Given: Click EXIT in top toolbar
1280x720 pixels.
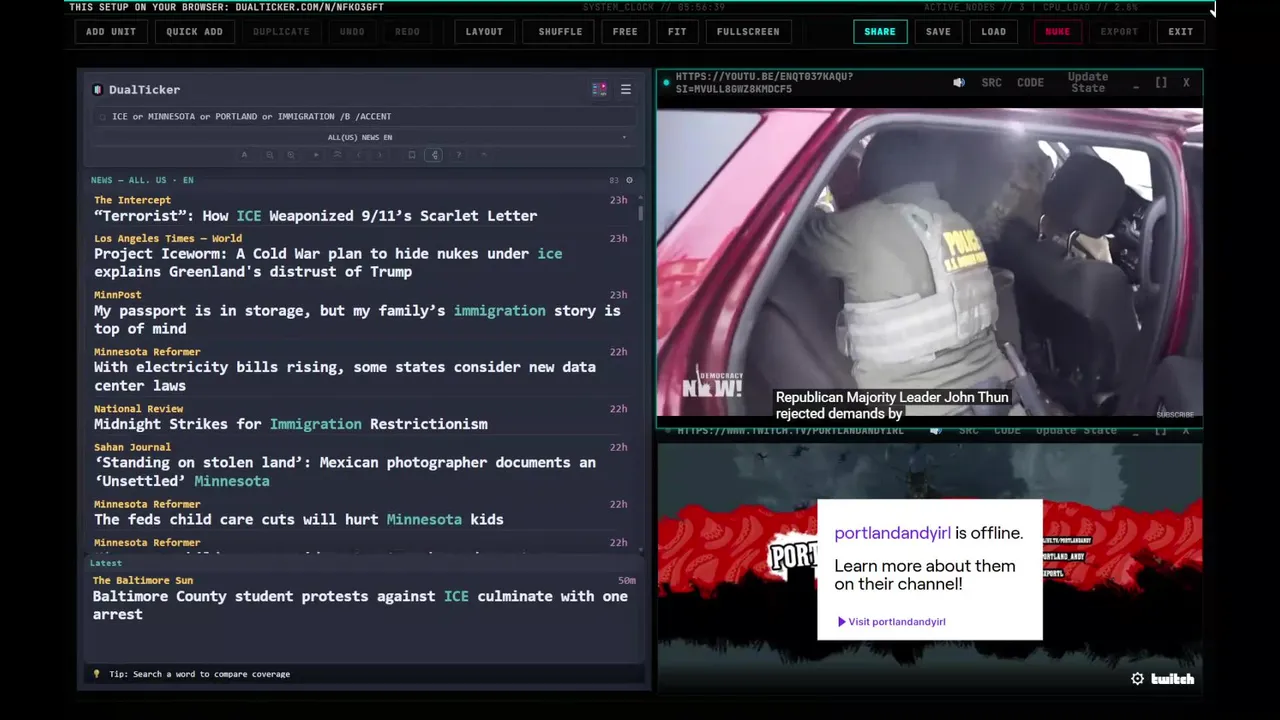Looking at the screenshot, I should (1181, 31).
